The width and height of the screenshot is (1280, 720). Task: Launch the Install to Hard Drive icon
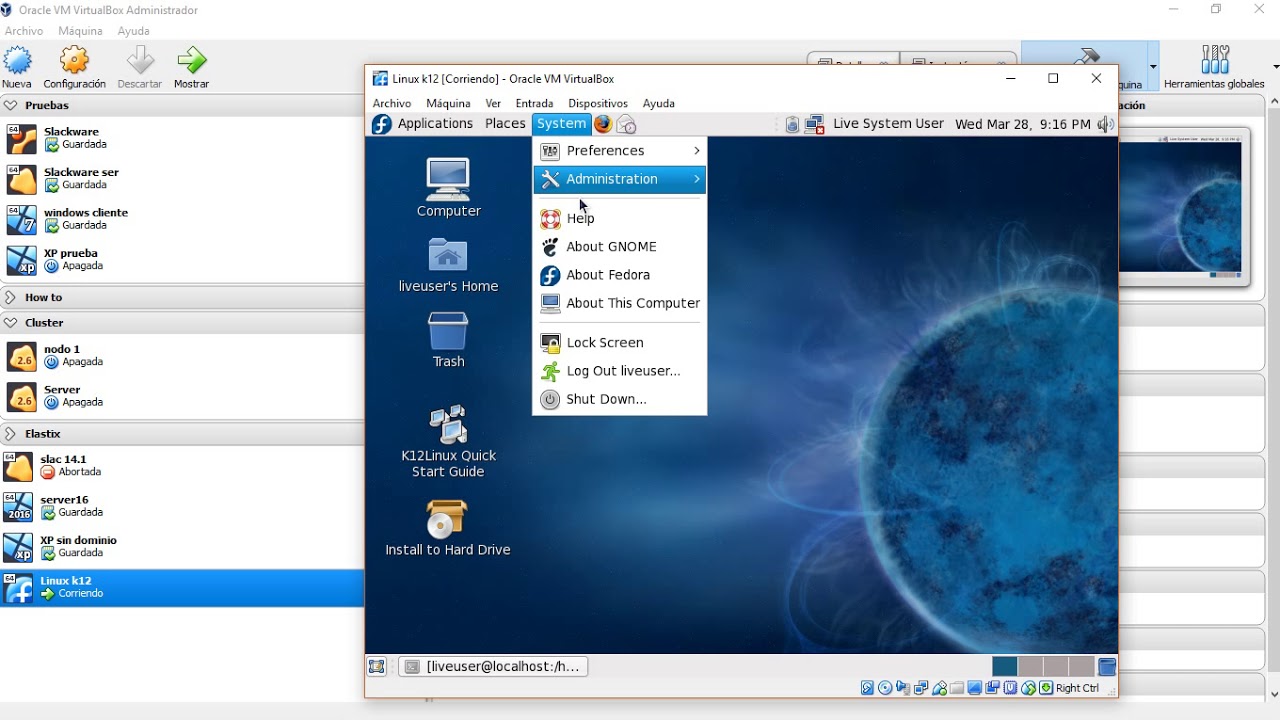(x=447, y=518)
